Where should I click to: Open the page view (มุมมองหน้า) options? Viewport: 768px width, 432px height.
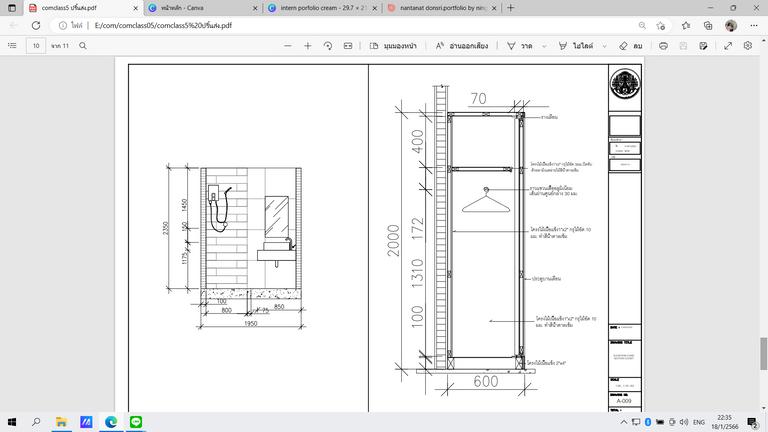tap(393, 46)
